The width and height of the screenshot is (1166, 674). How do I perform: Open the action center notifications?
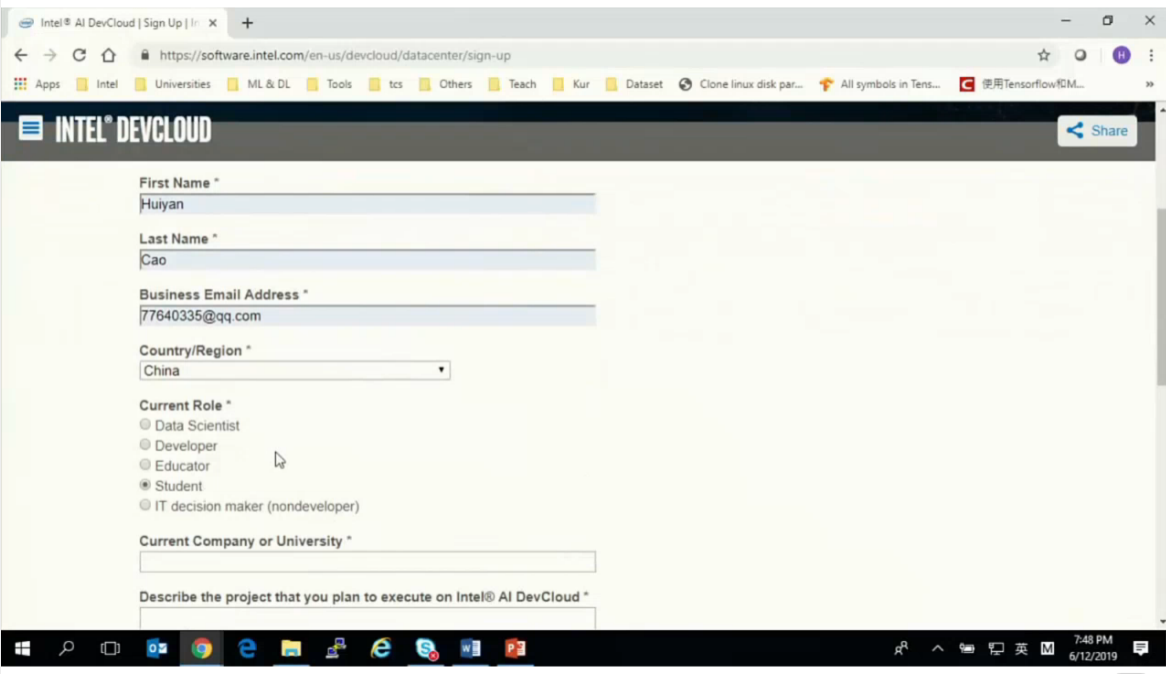point(1141,649)
